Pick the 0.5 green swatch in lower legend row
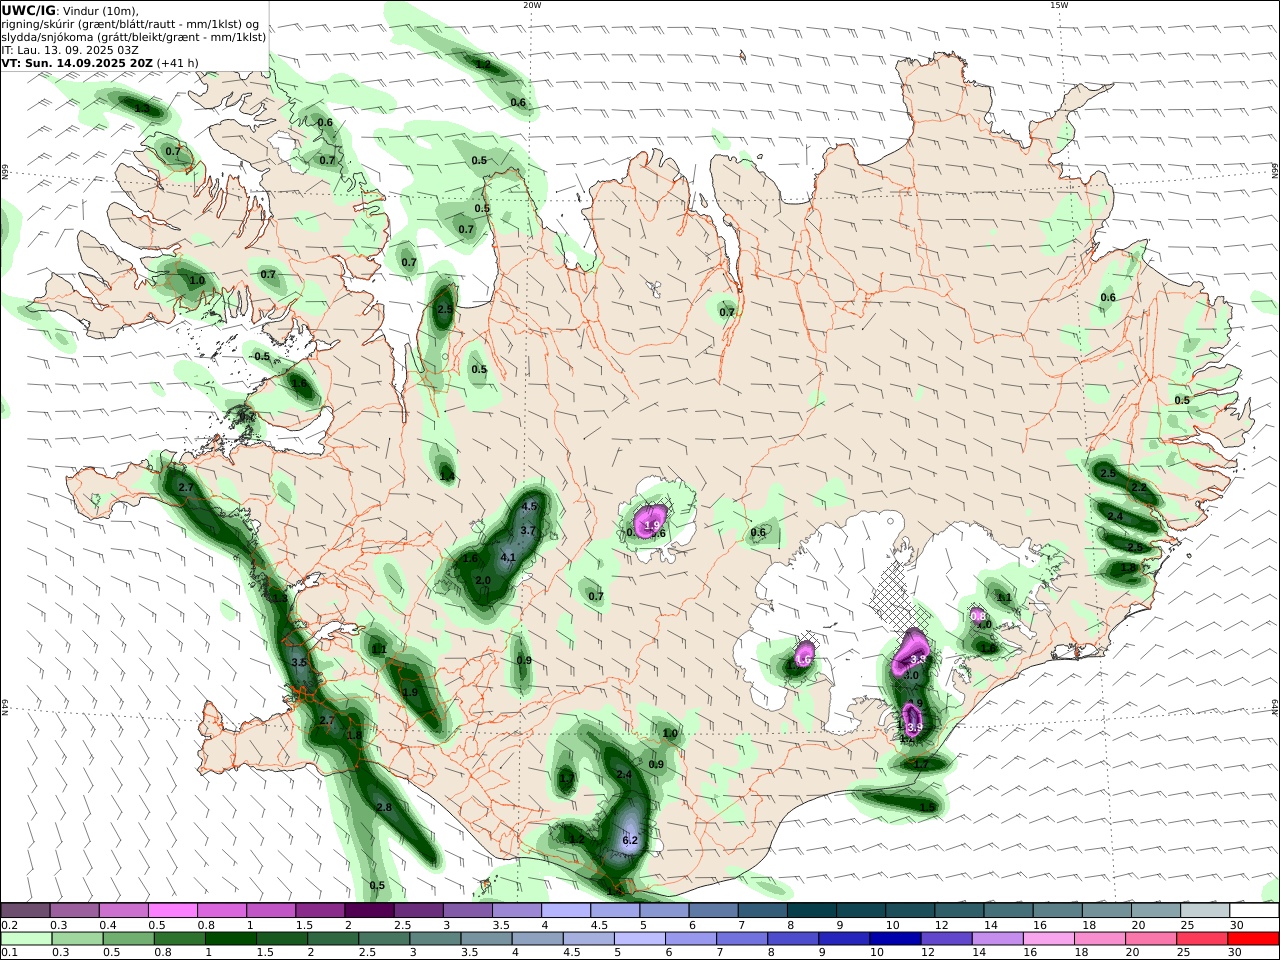The image size is (1280, 960). [129, 938]
